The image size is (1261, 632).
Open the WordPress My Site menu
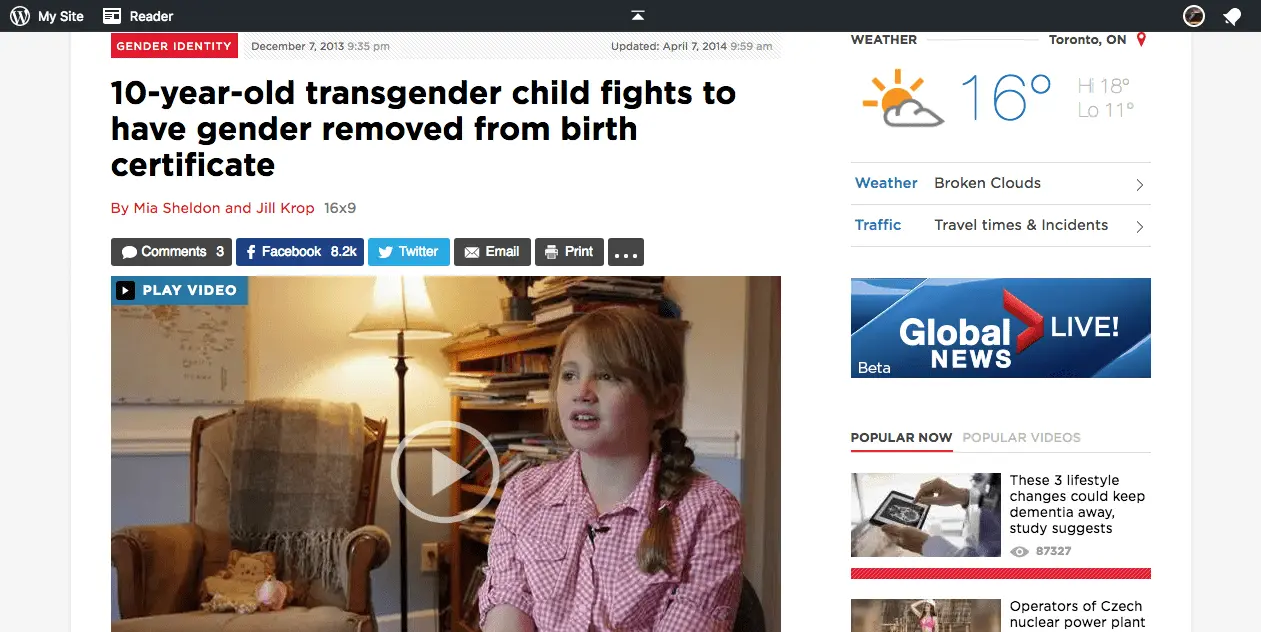(x=47, y=16)
